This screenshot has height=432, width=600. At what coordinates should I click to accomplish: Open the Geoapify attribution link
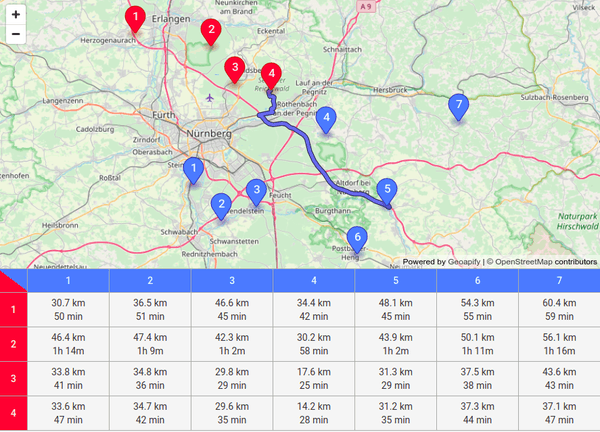pyautogui.click(x=464, y=262)
